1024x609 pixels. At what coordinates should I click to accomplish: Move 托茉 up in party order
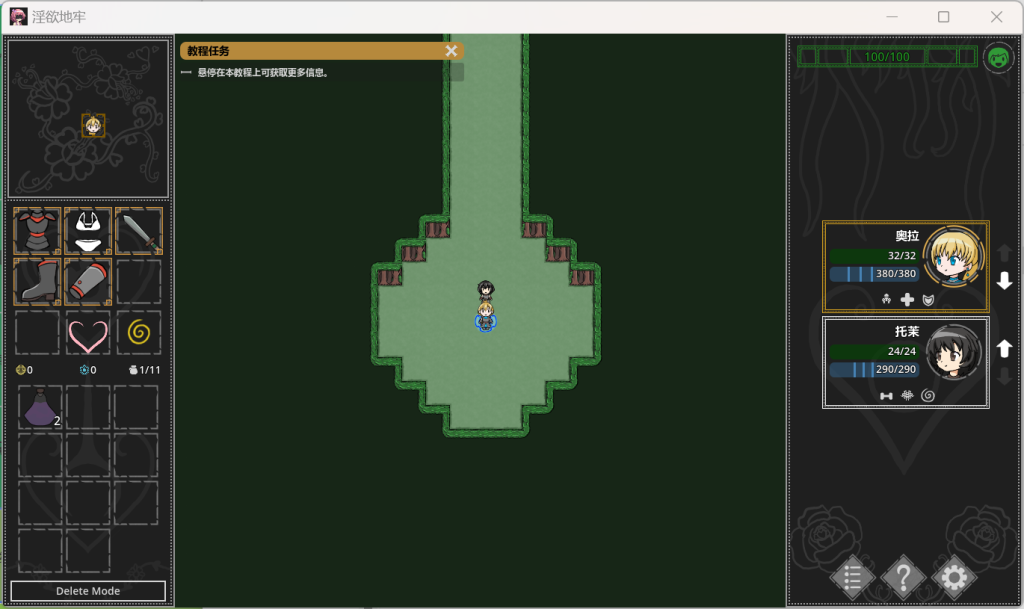click(x=1005, y=348)
